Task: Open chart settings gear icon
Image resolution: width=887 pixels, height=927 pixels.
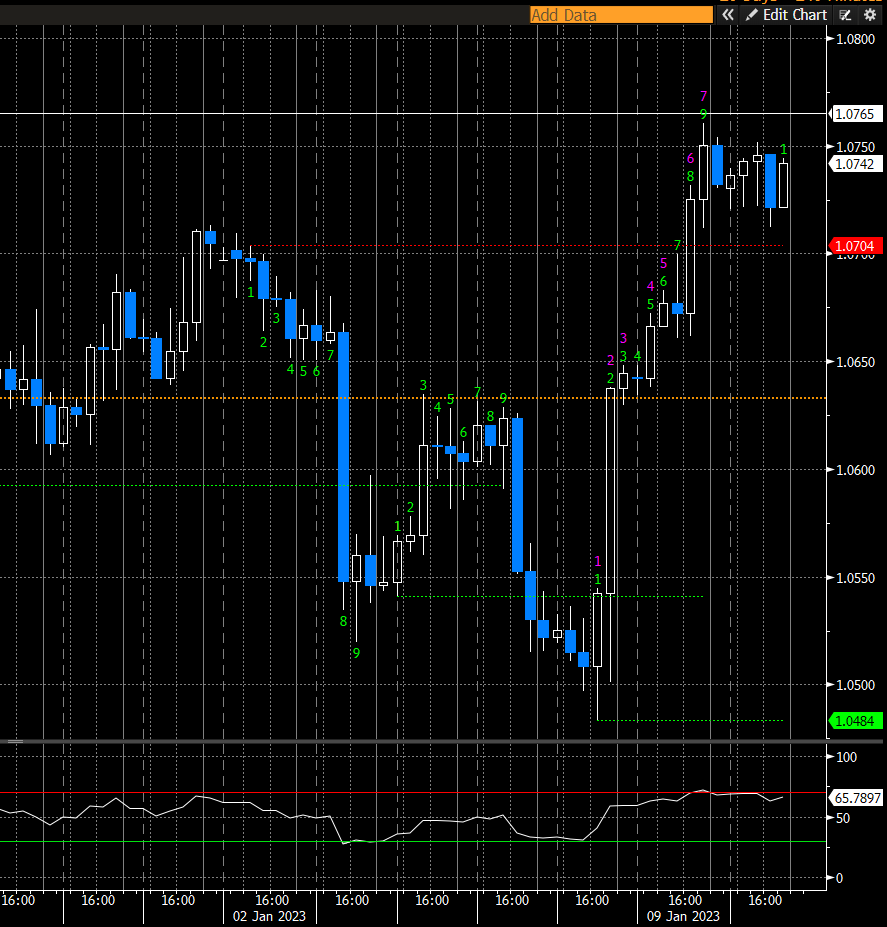Action: tap(870, 15)
